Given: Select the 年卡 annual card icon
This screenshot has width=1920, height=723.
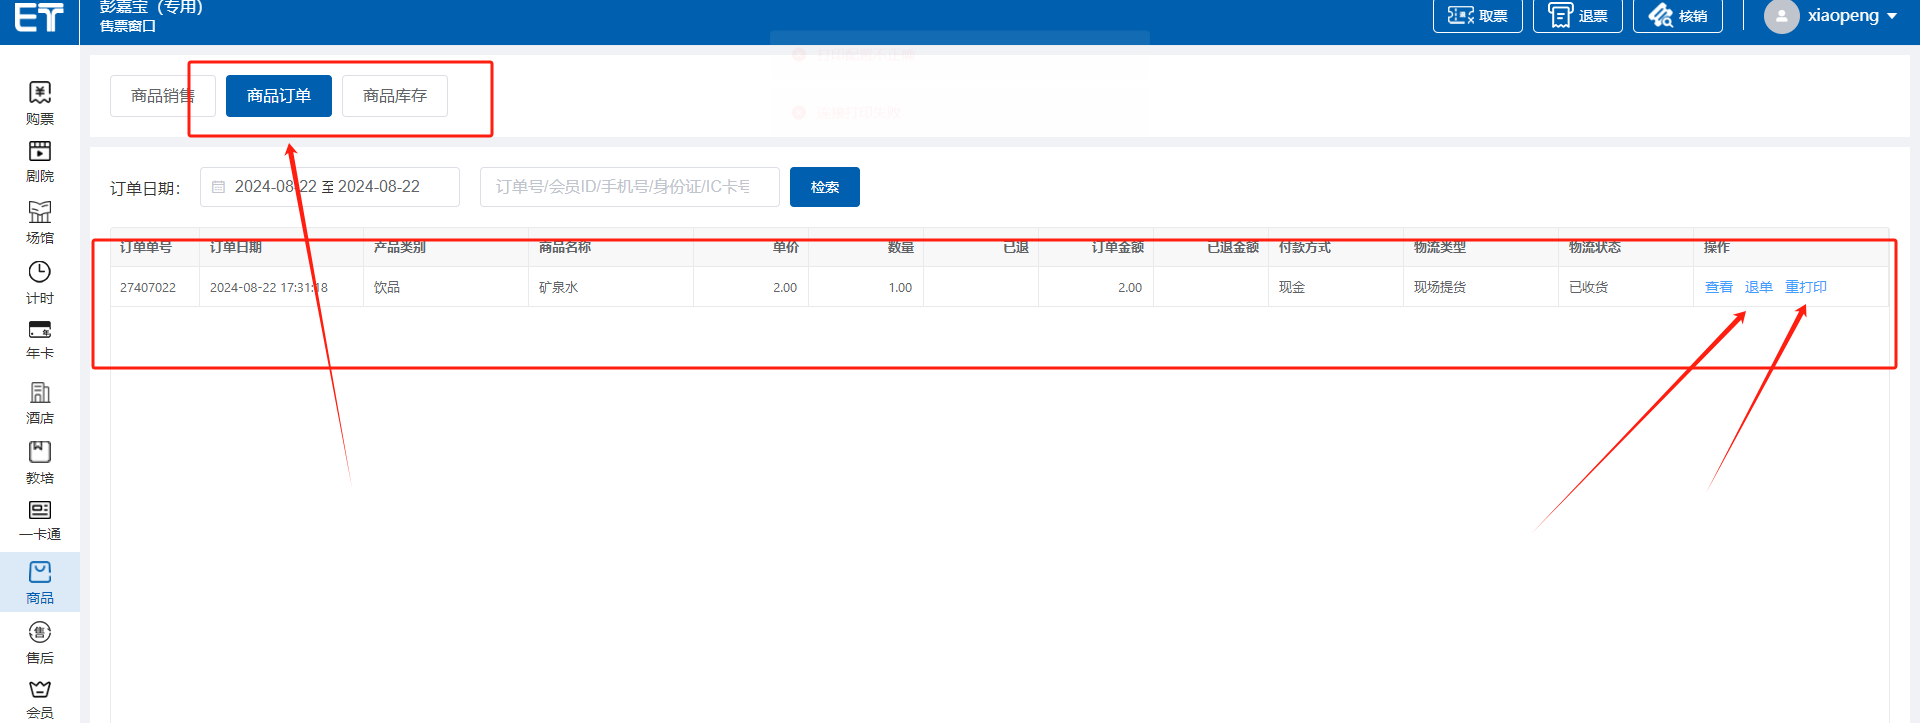Looking at the screenshot, I should pos(40,330).
